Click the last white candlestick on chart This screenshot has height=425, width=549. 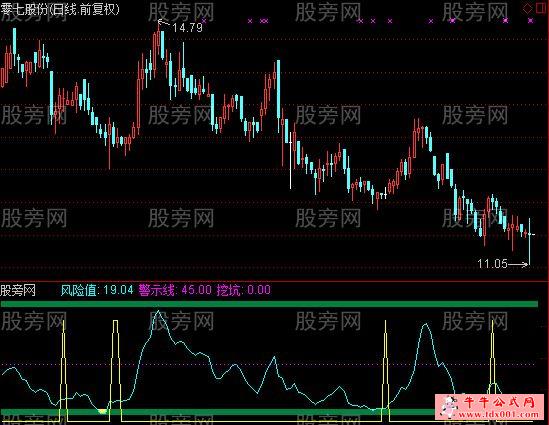(x=529, y=241)
